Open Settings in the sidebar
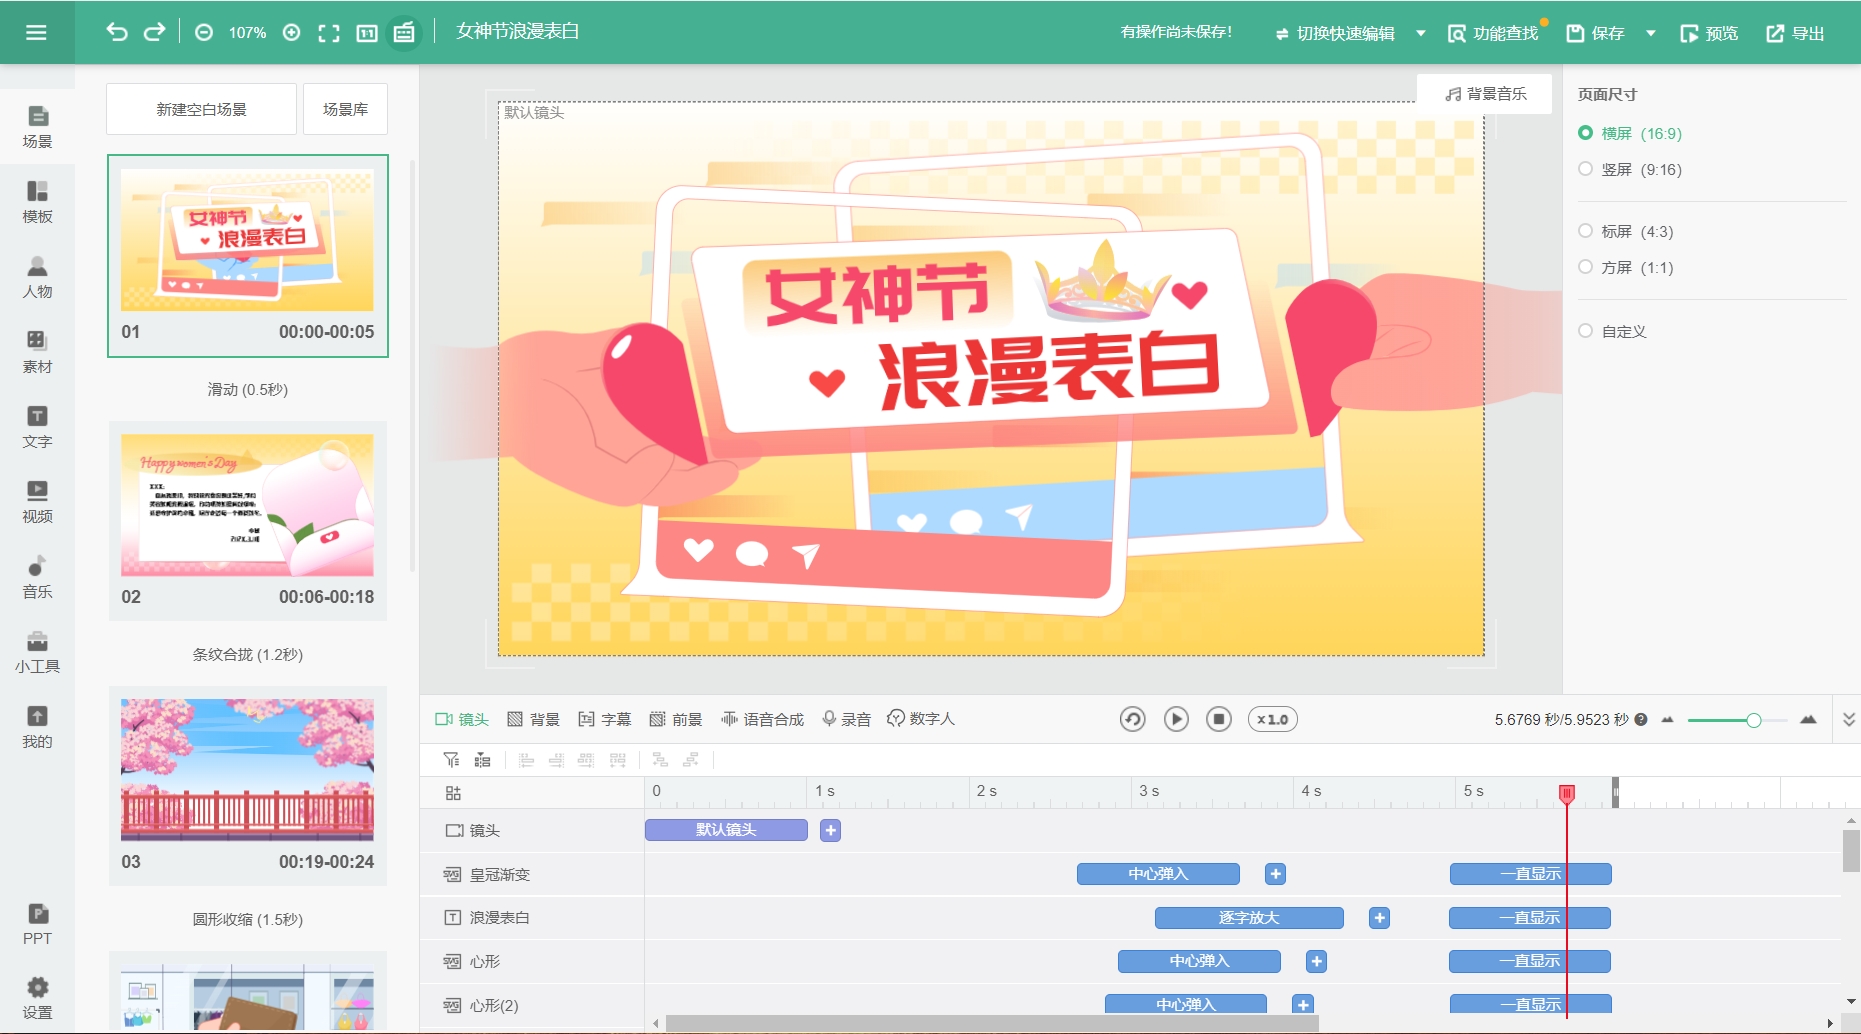This screenshot has width=1861, height=1034. (x=37, y=998)
